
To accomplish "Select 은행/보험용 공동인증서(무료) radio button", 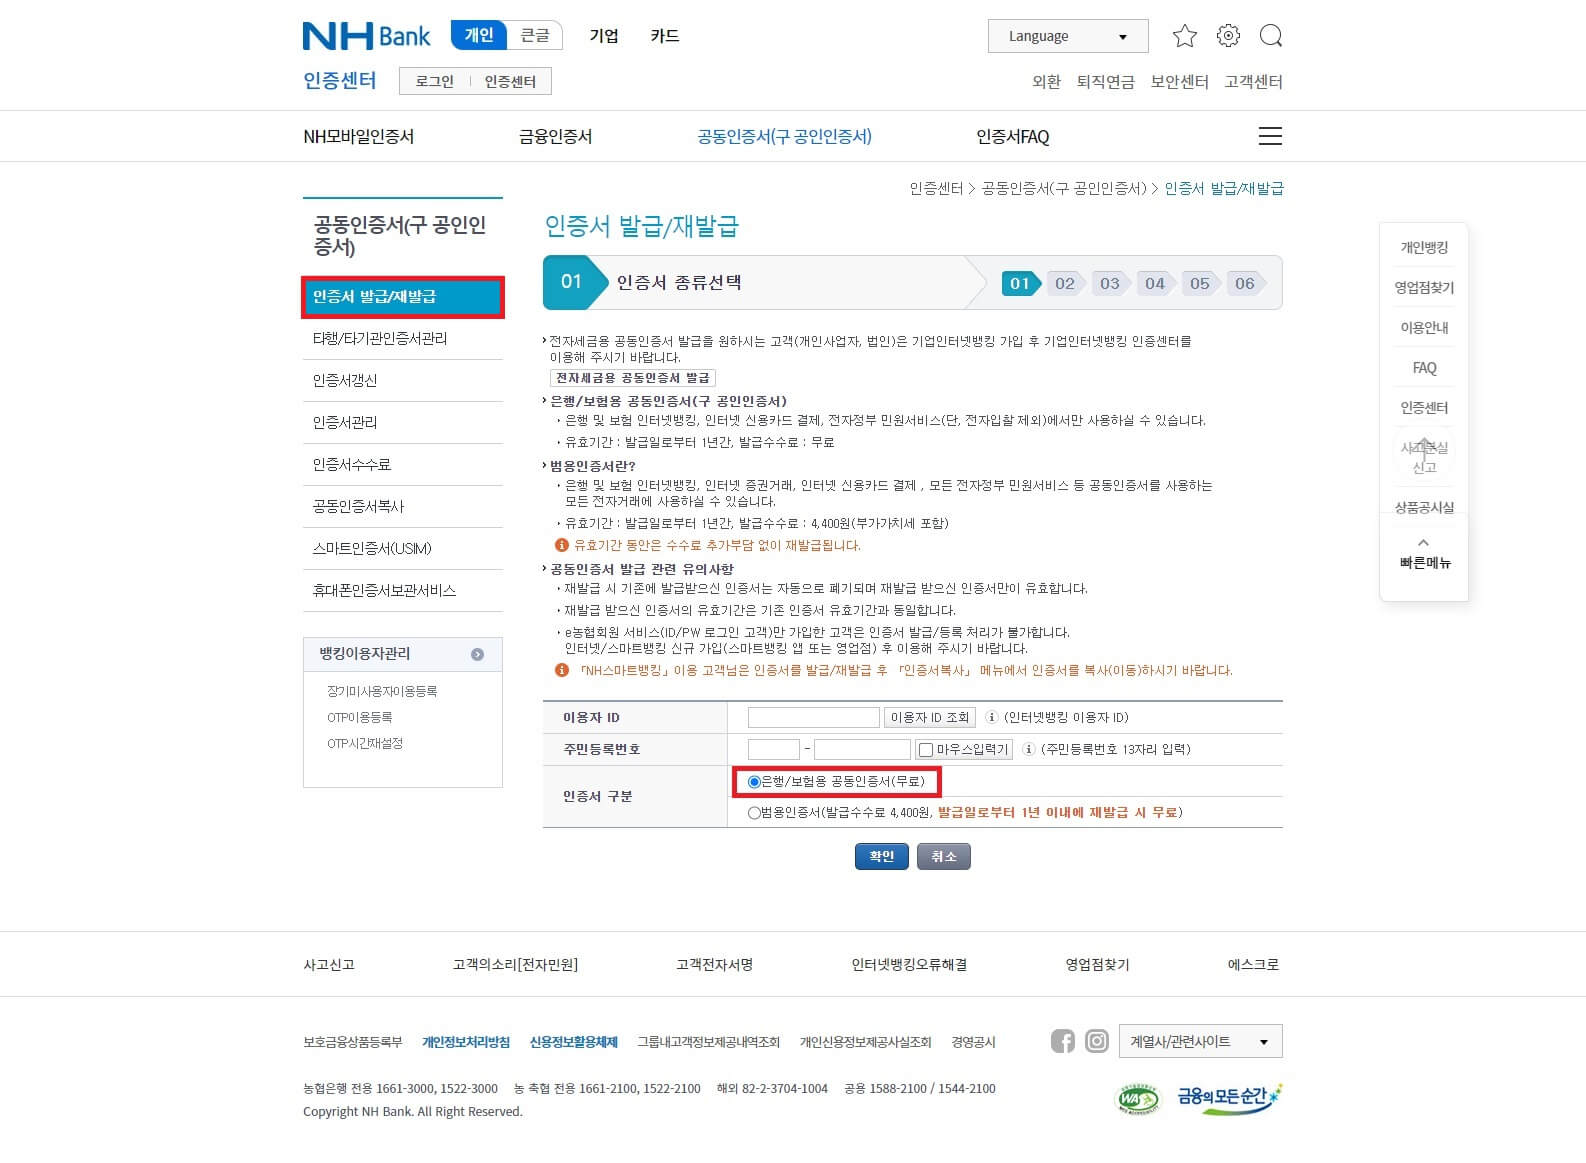I will pos(754,781).
